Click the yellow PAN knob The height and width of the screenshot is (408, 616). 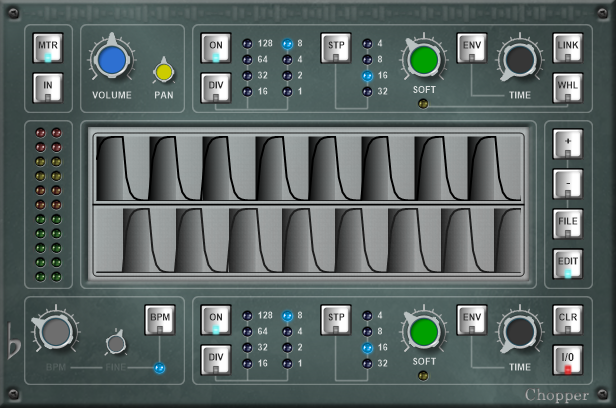click(x=164, y=72)
